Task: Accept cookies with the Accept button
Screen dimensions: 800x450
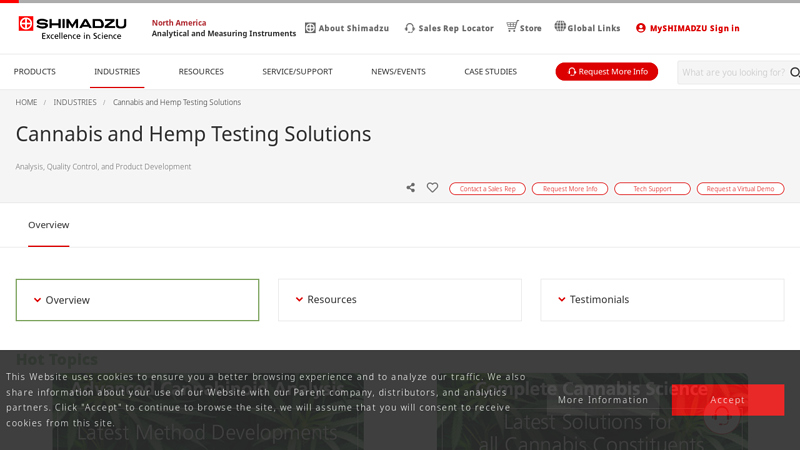Action: click(x=728, y=400)
